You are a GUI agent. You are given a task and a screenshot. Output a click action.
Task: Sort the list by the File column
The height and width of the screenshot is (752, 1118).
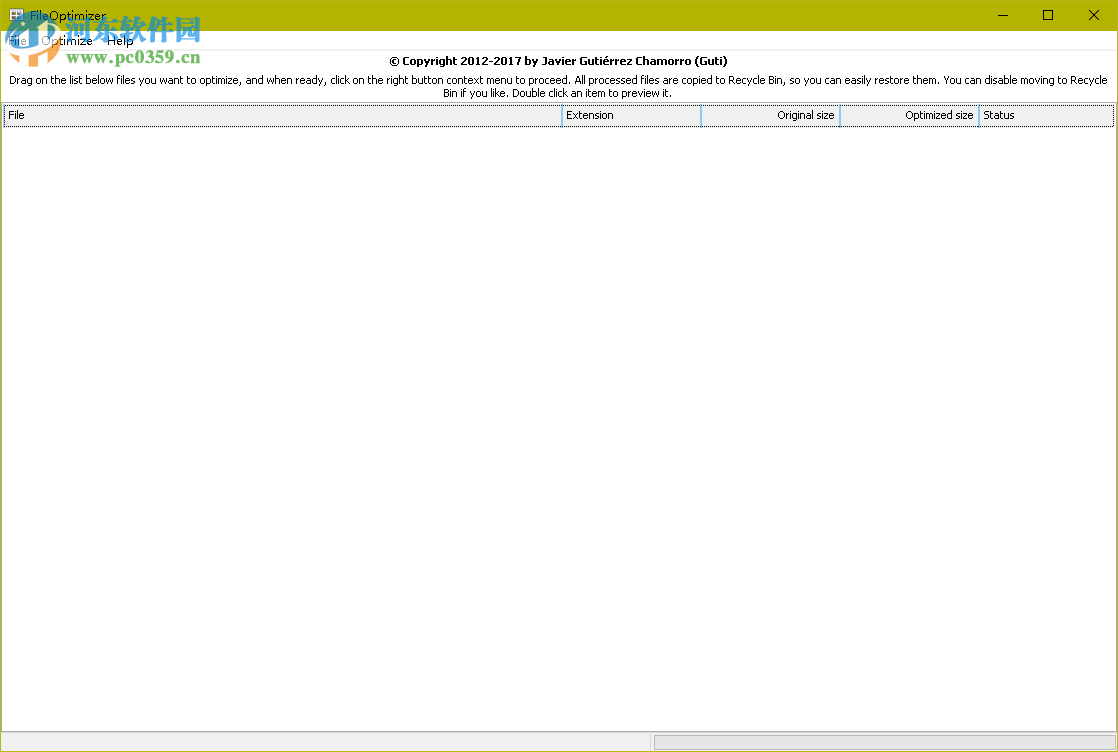[x=280, y=115]
